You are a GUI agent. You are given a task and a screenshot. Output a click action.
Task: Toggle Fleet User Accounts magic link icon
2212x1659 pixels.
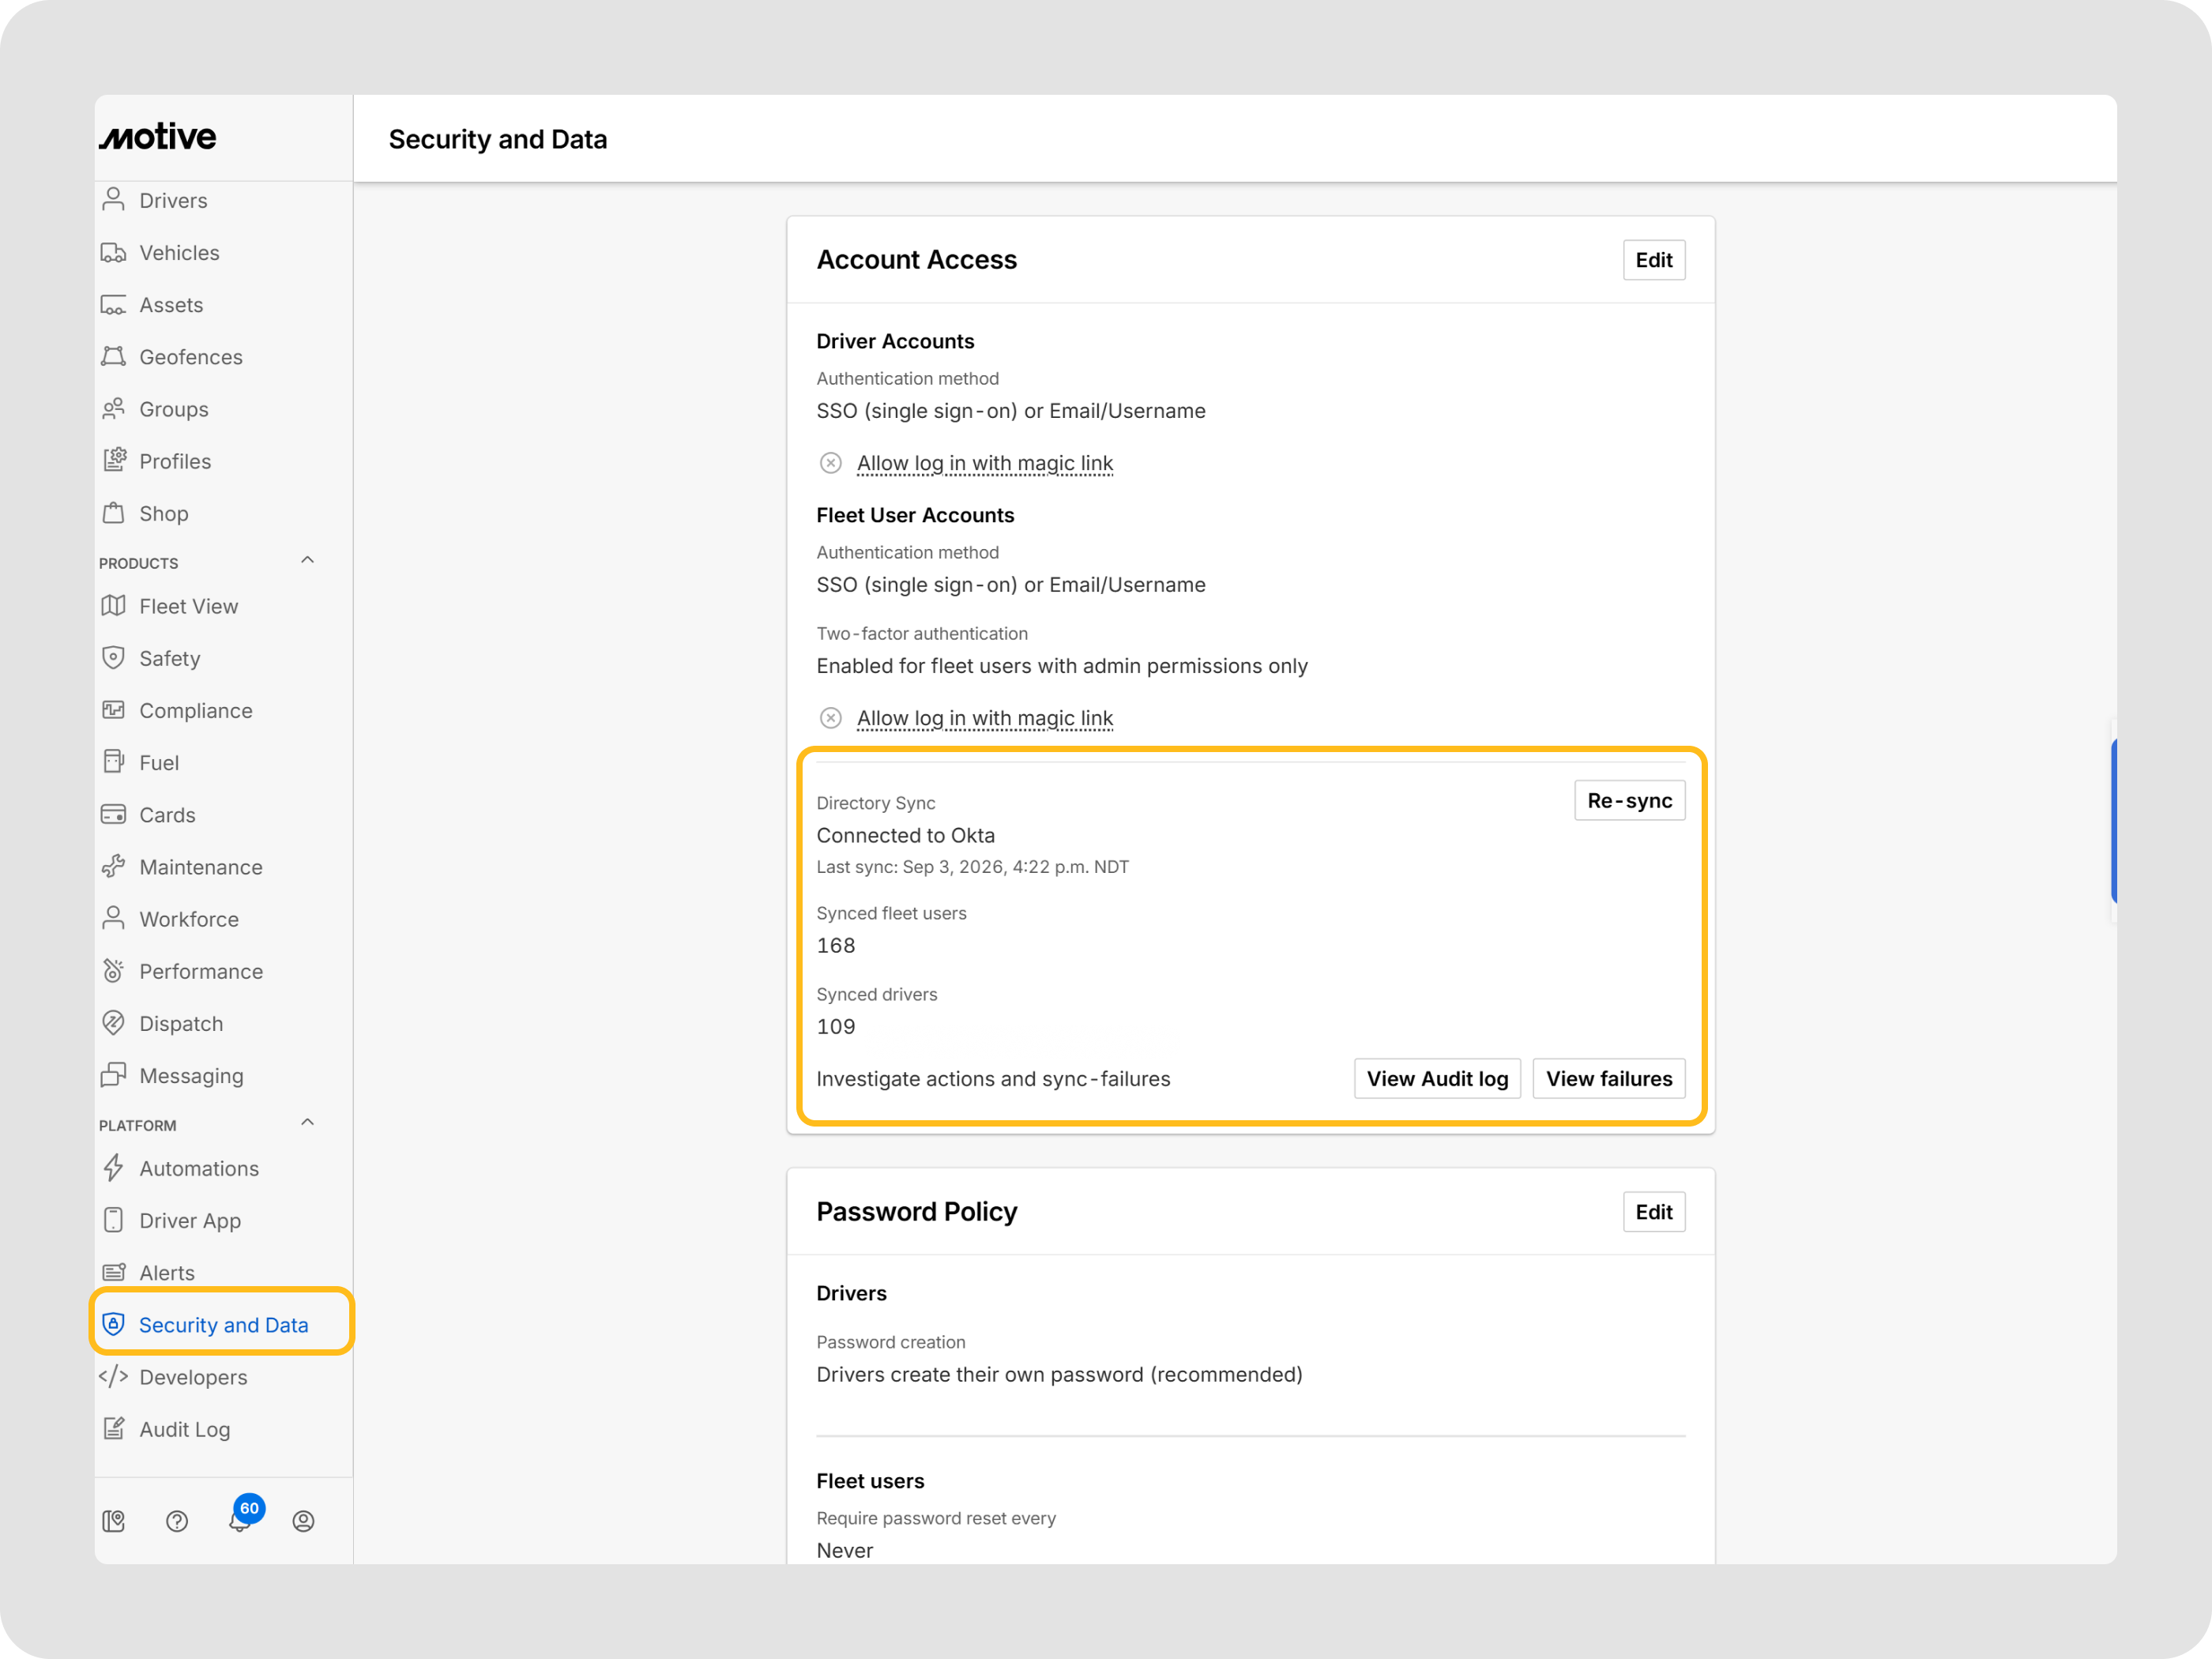830,718
